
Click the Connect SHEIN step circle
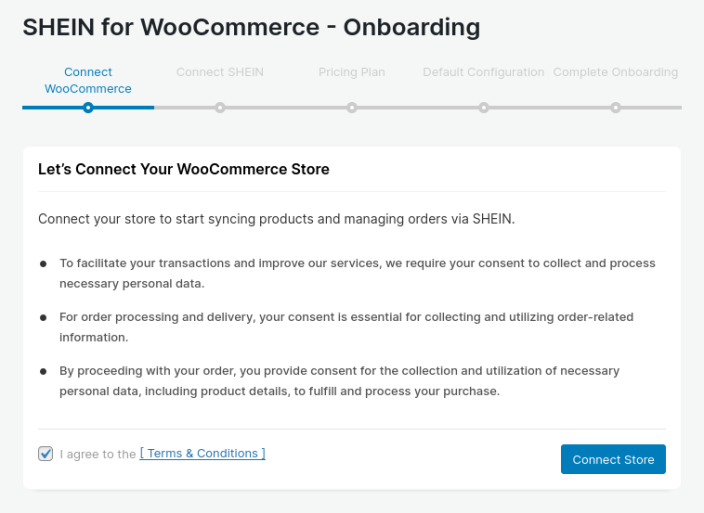coord(220,108)
